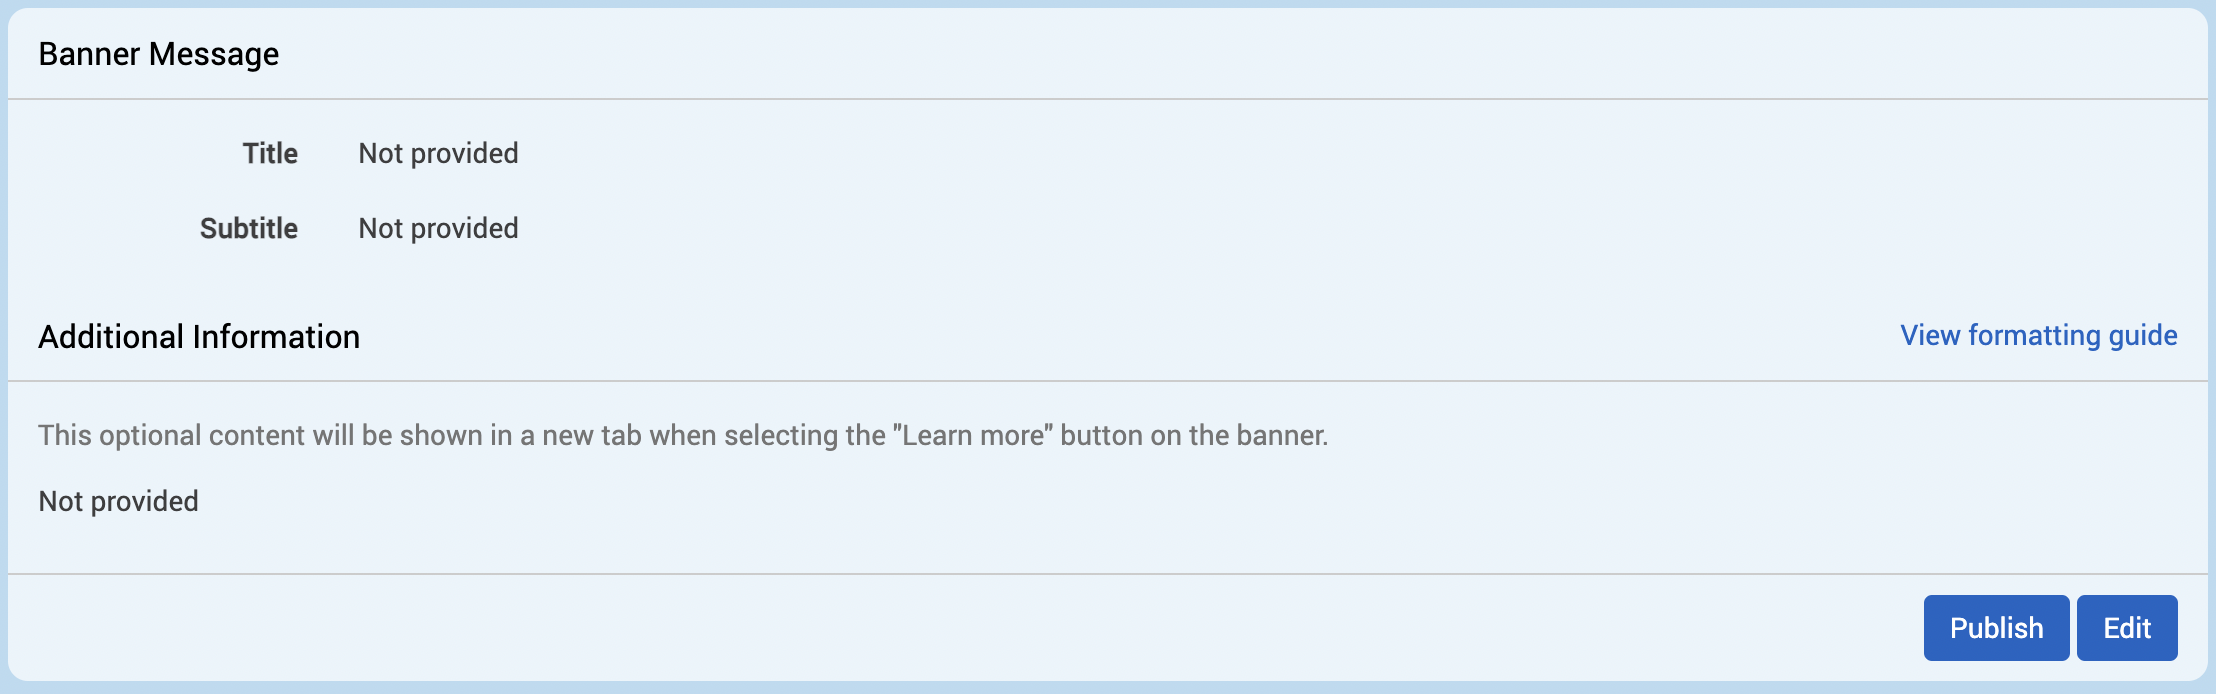Click the divider under Additional Information heading
2216x694 pixels.
1108,381
